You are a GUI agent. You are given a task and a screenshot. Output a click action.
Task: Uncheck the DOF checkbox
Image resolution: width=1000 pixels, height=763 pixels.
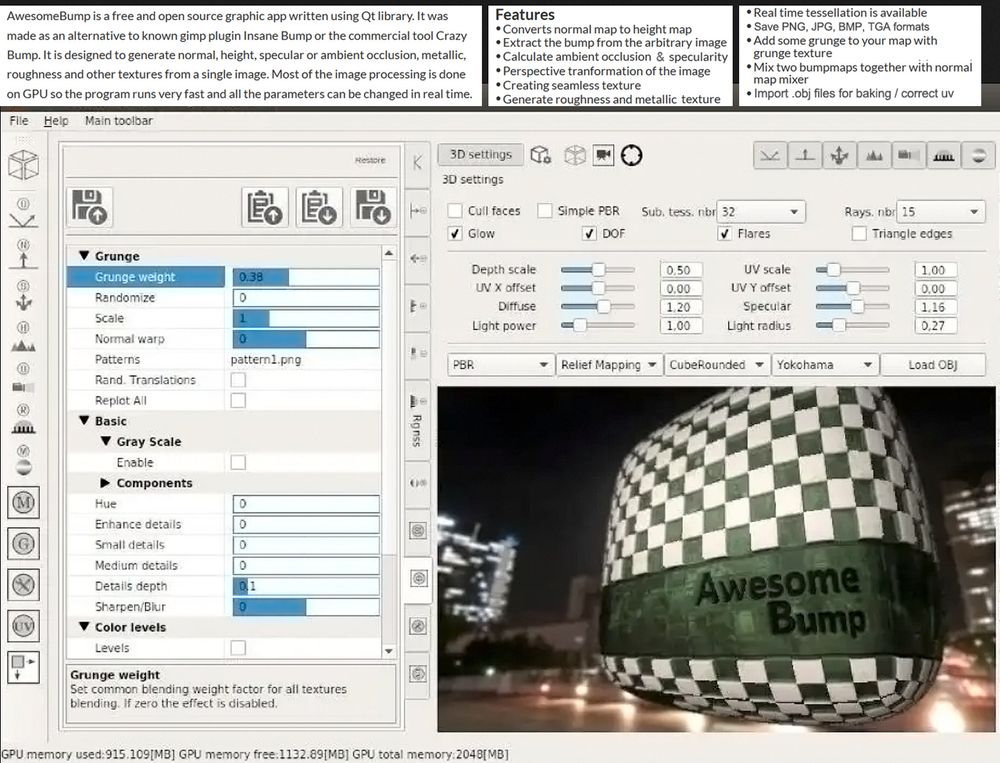(589, 233)
